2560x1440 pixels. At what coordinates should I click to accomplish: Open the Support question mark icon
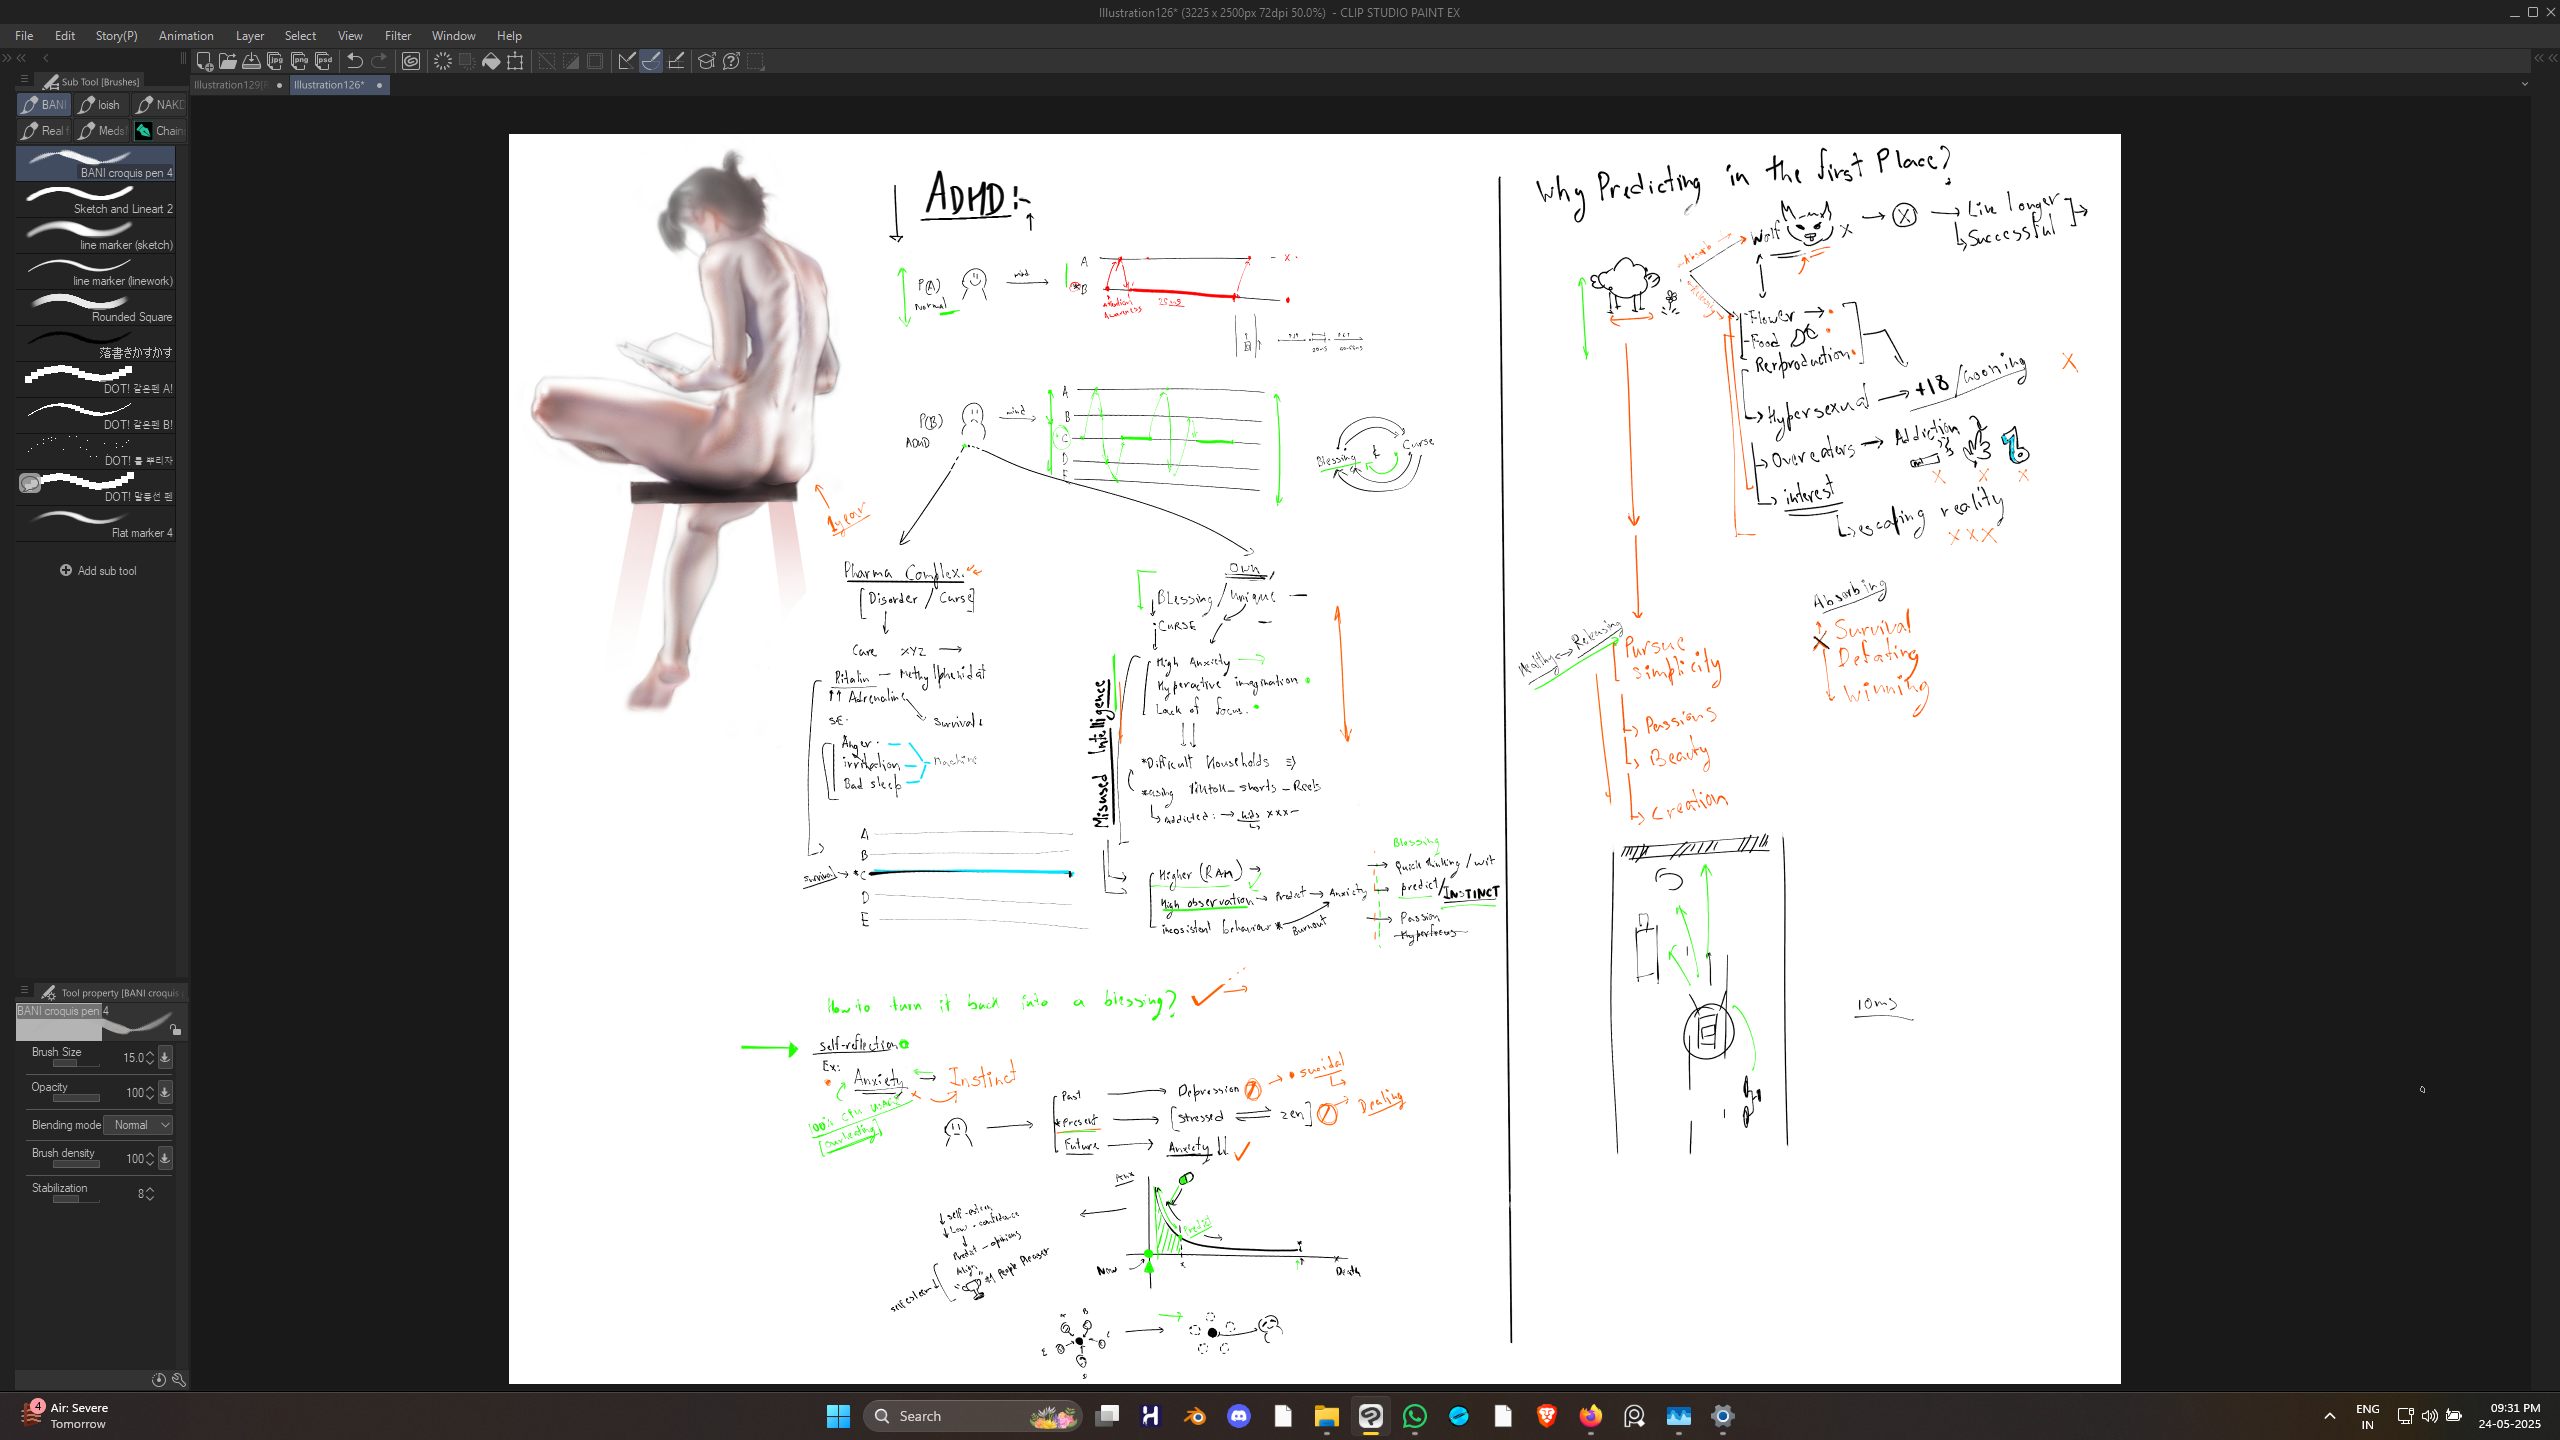(x=731, y=61)
